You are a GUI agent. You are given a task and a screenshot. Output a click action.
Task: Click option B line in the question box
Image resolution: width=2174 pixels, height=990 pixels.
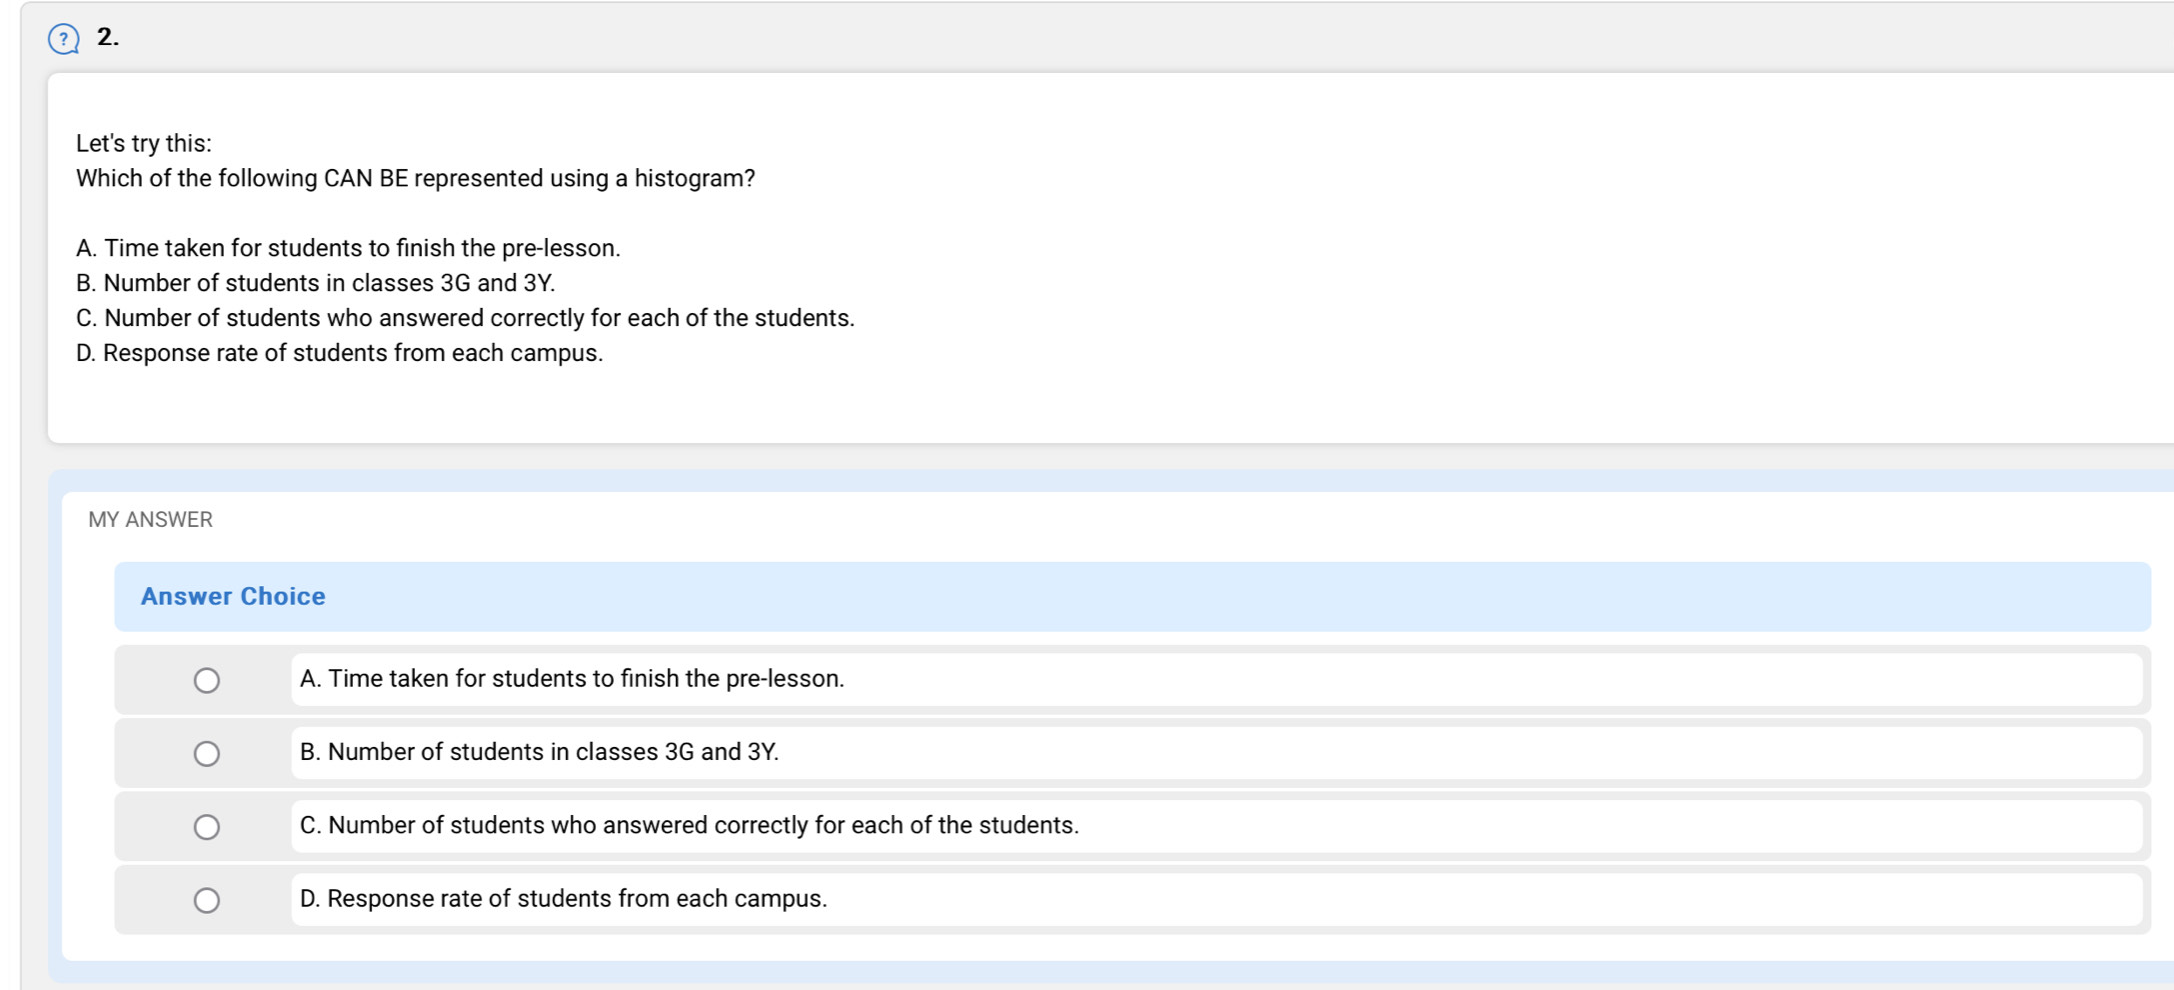[x=315, y=283]
